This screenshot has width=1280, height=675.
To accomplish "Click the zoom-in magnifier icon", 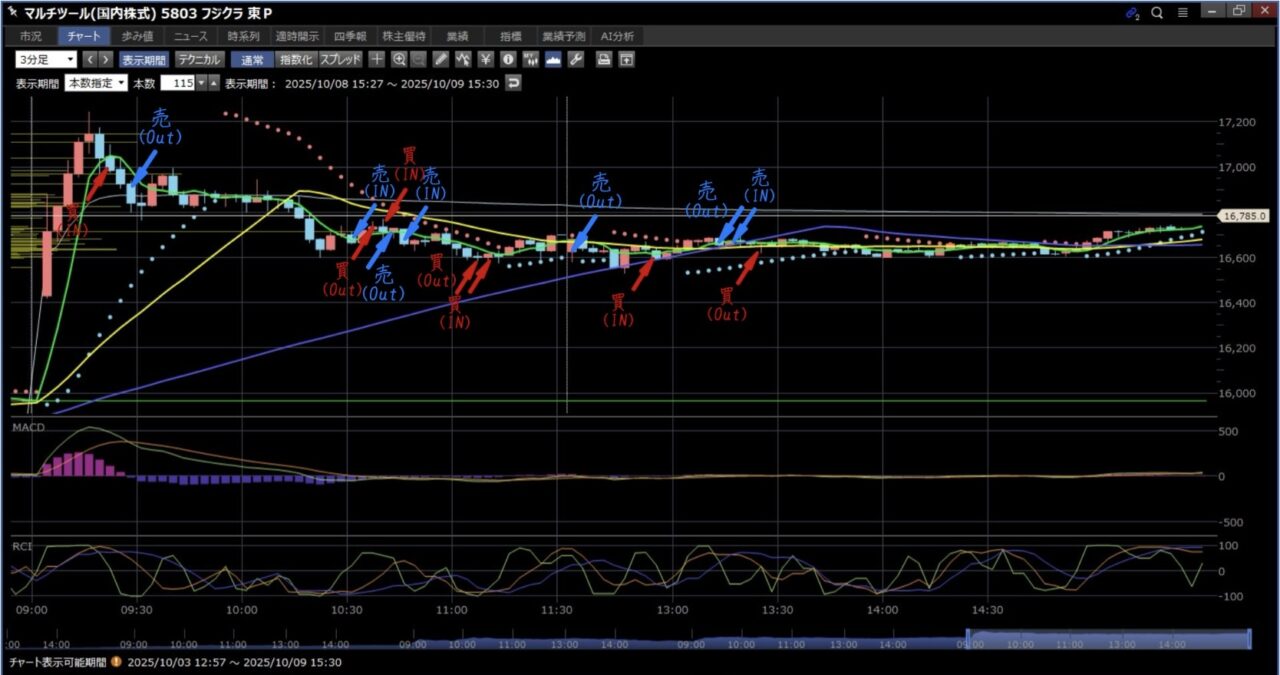I will [399, 59].
